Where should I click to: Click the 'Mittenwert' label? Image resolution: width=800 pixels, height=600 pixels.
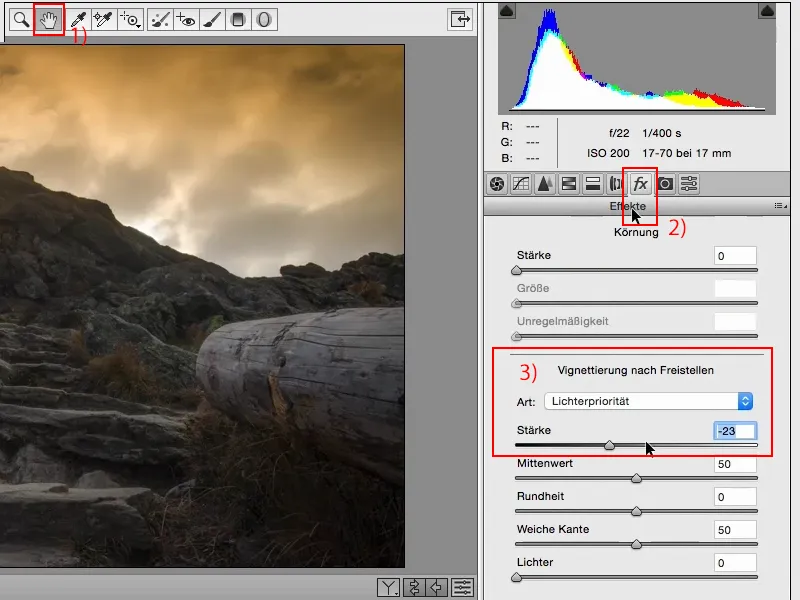point(544,463)
